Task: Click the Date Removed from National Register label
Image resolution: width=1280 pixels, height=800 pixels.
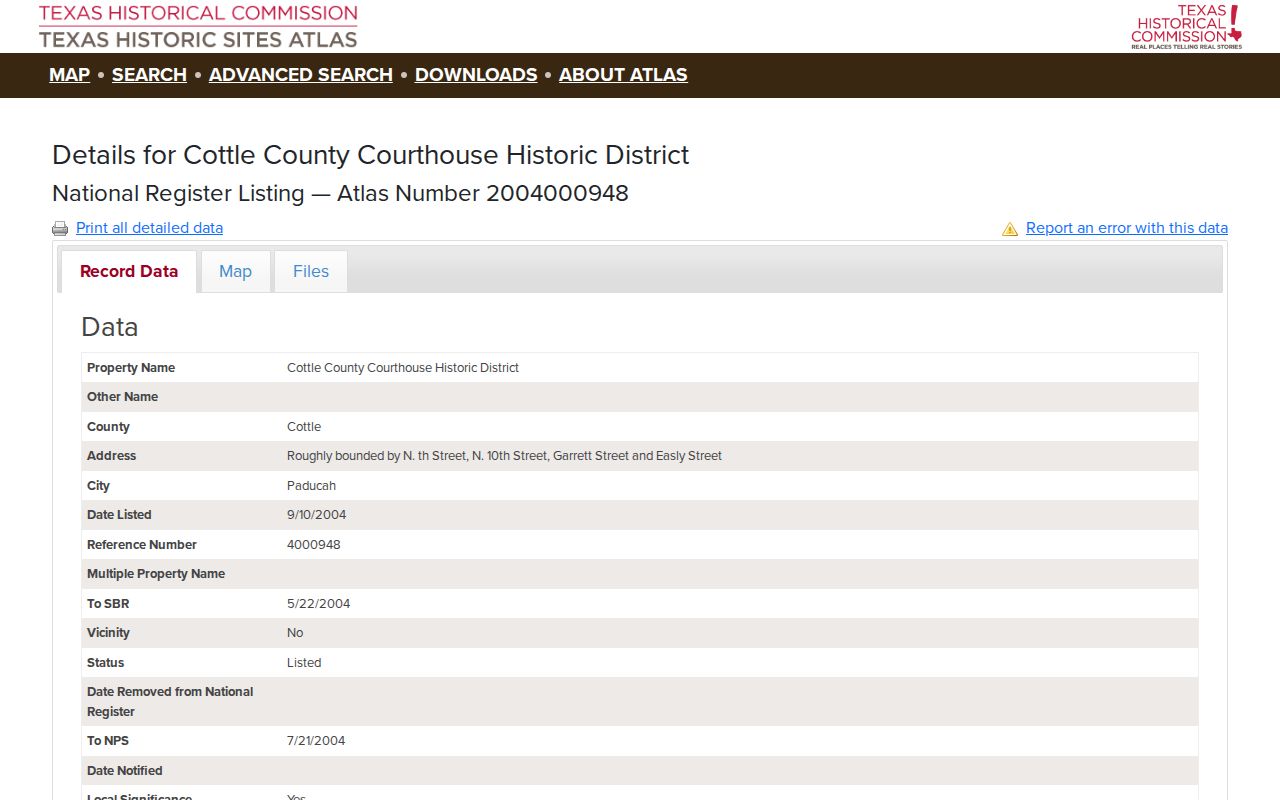Action: pyautogui.click(x=170, y=702)
